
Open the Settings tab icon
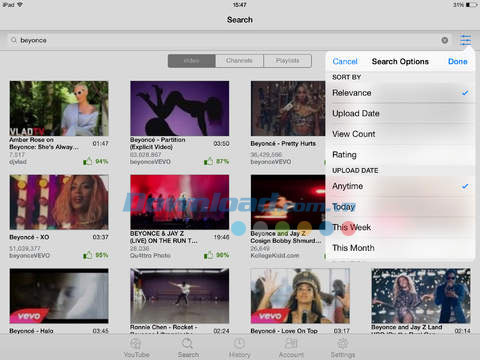coord(343,343)
